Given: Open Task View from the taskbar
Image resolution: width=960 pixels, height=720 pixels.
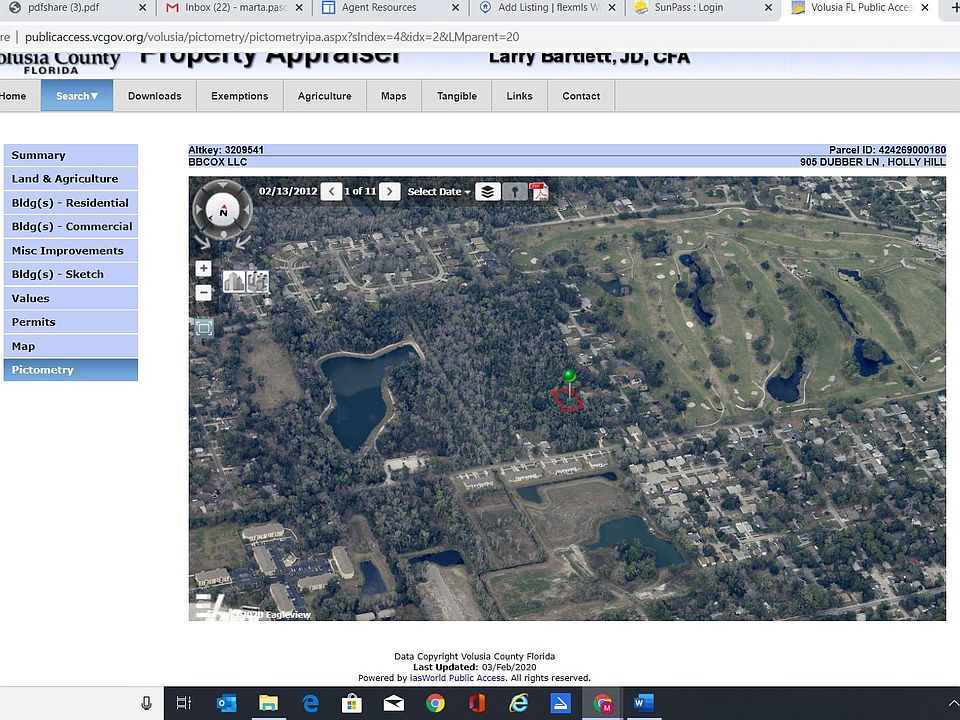Looking at the screenshot, I should pyautogui.click(x=184, y=703).
